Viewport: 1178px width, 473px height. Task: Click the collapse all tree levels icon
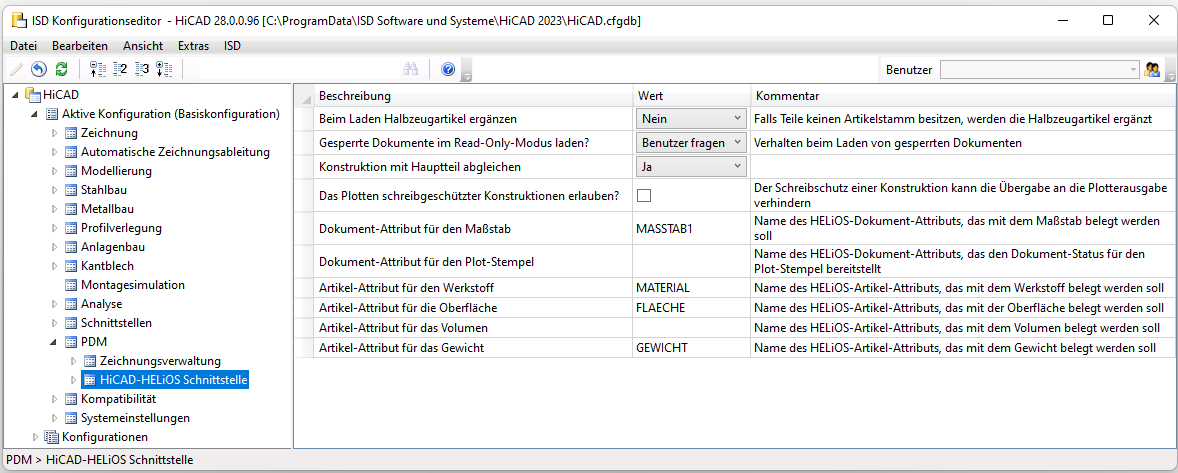97,69
